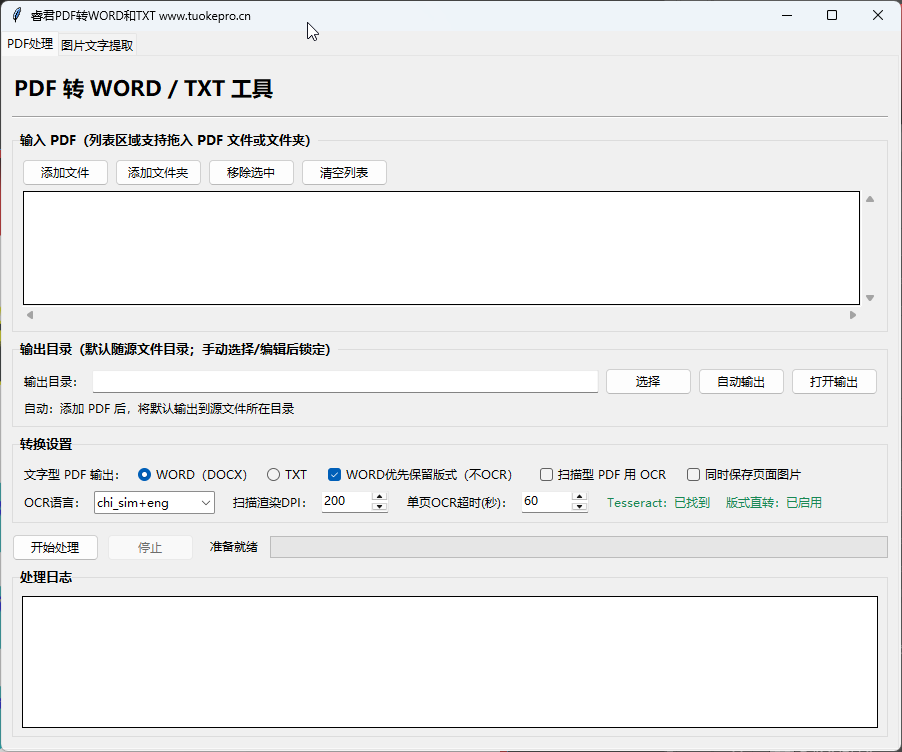Click the 扫描渲染DPI value field

coord(347,502)
